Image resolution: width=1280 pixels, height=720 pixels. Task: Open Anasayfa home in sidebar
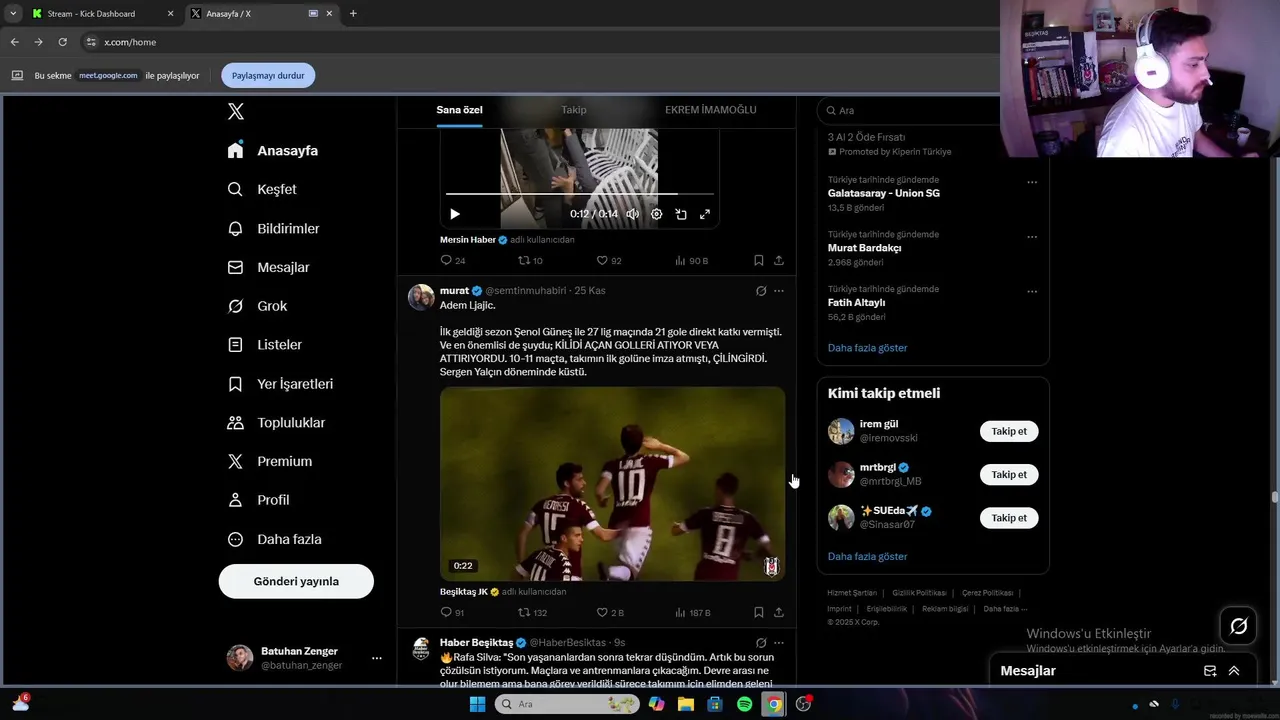[272, 150]
